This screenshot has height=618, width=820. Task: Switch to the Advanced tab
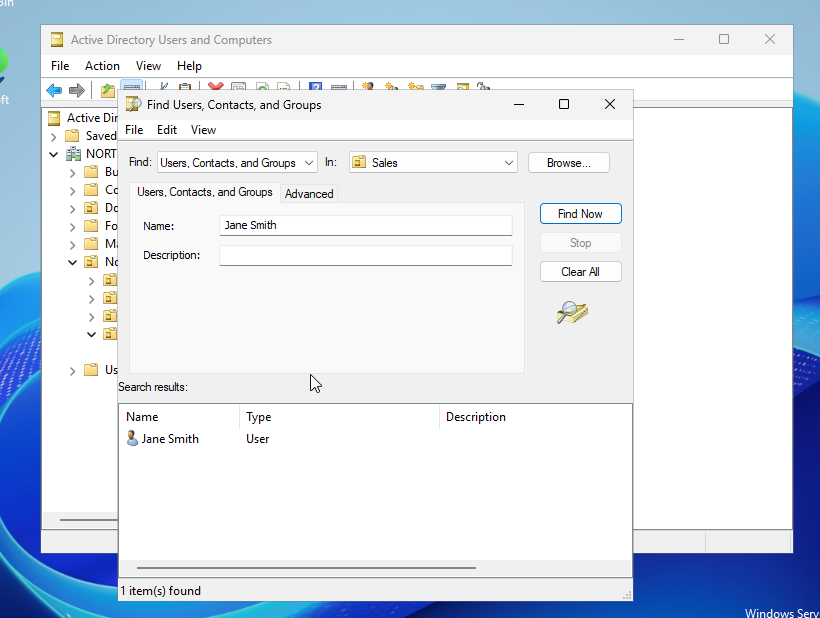click(308, 193)
